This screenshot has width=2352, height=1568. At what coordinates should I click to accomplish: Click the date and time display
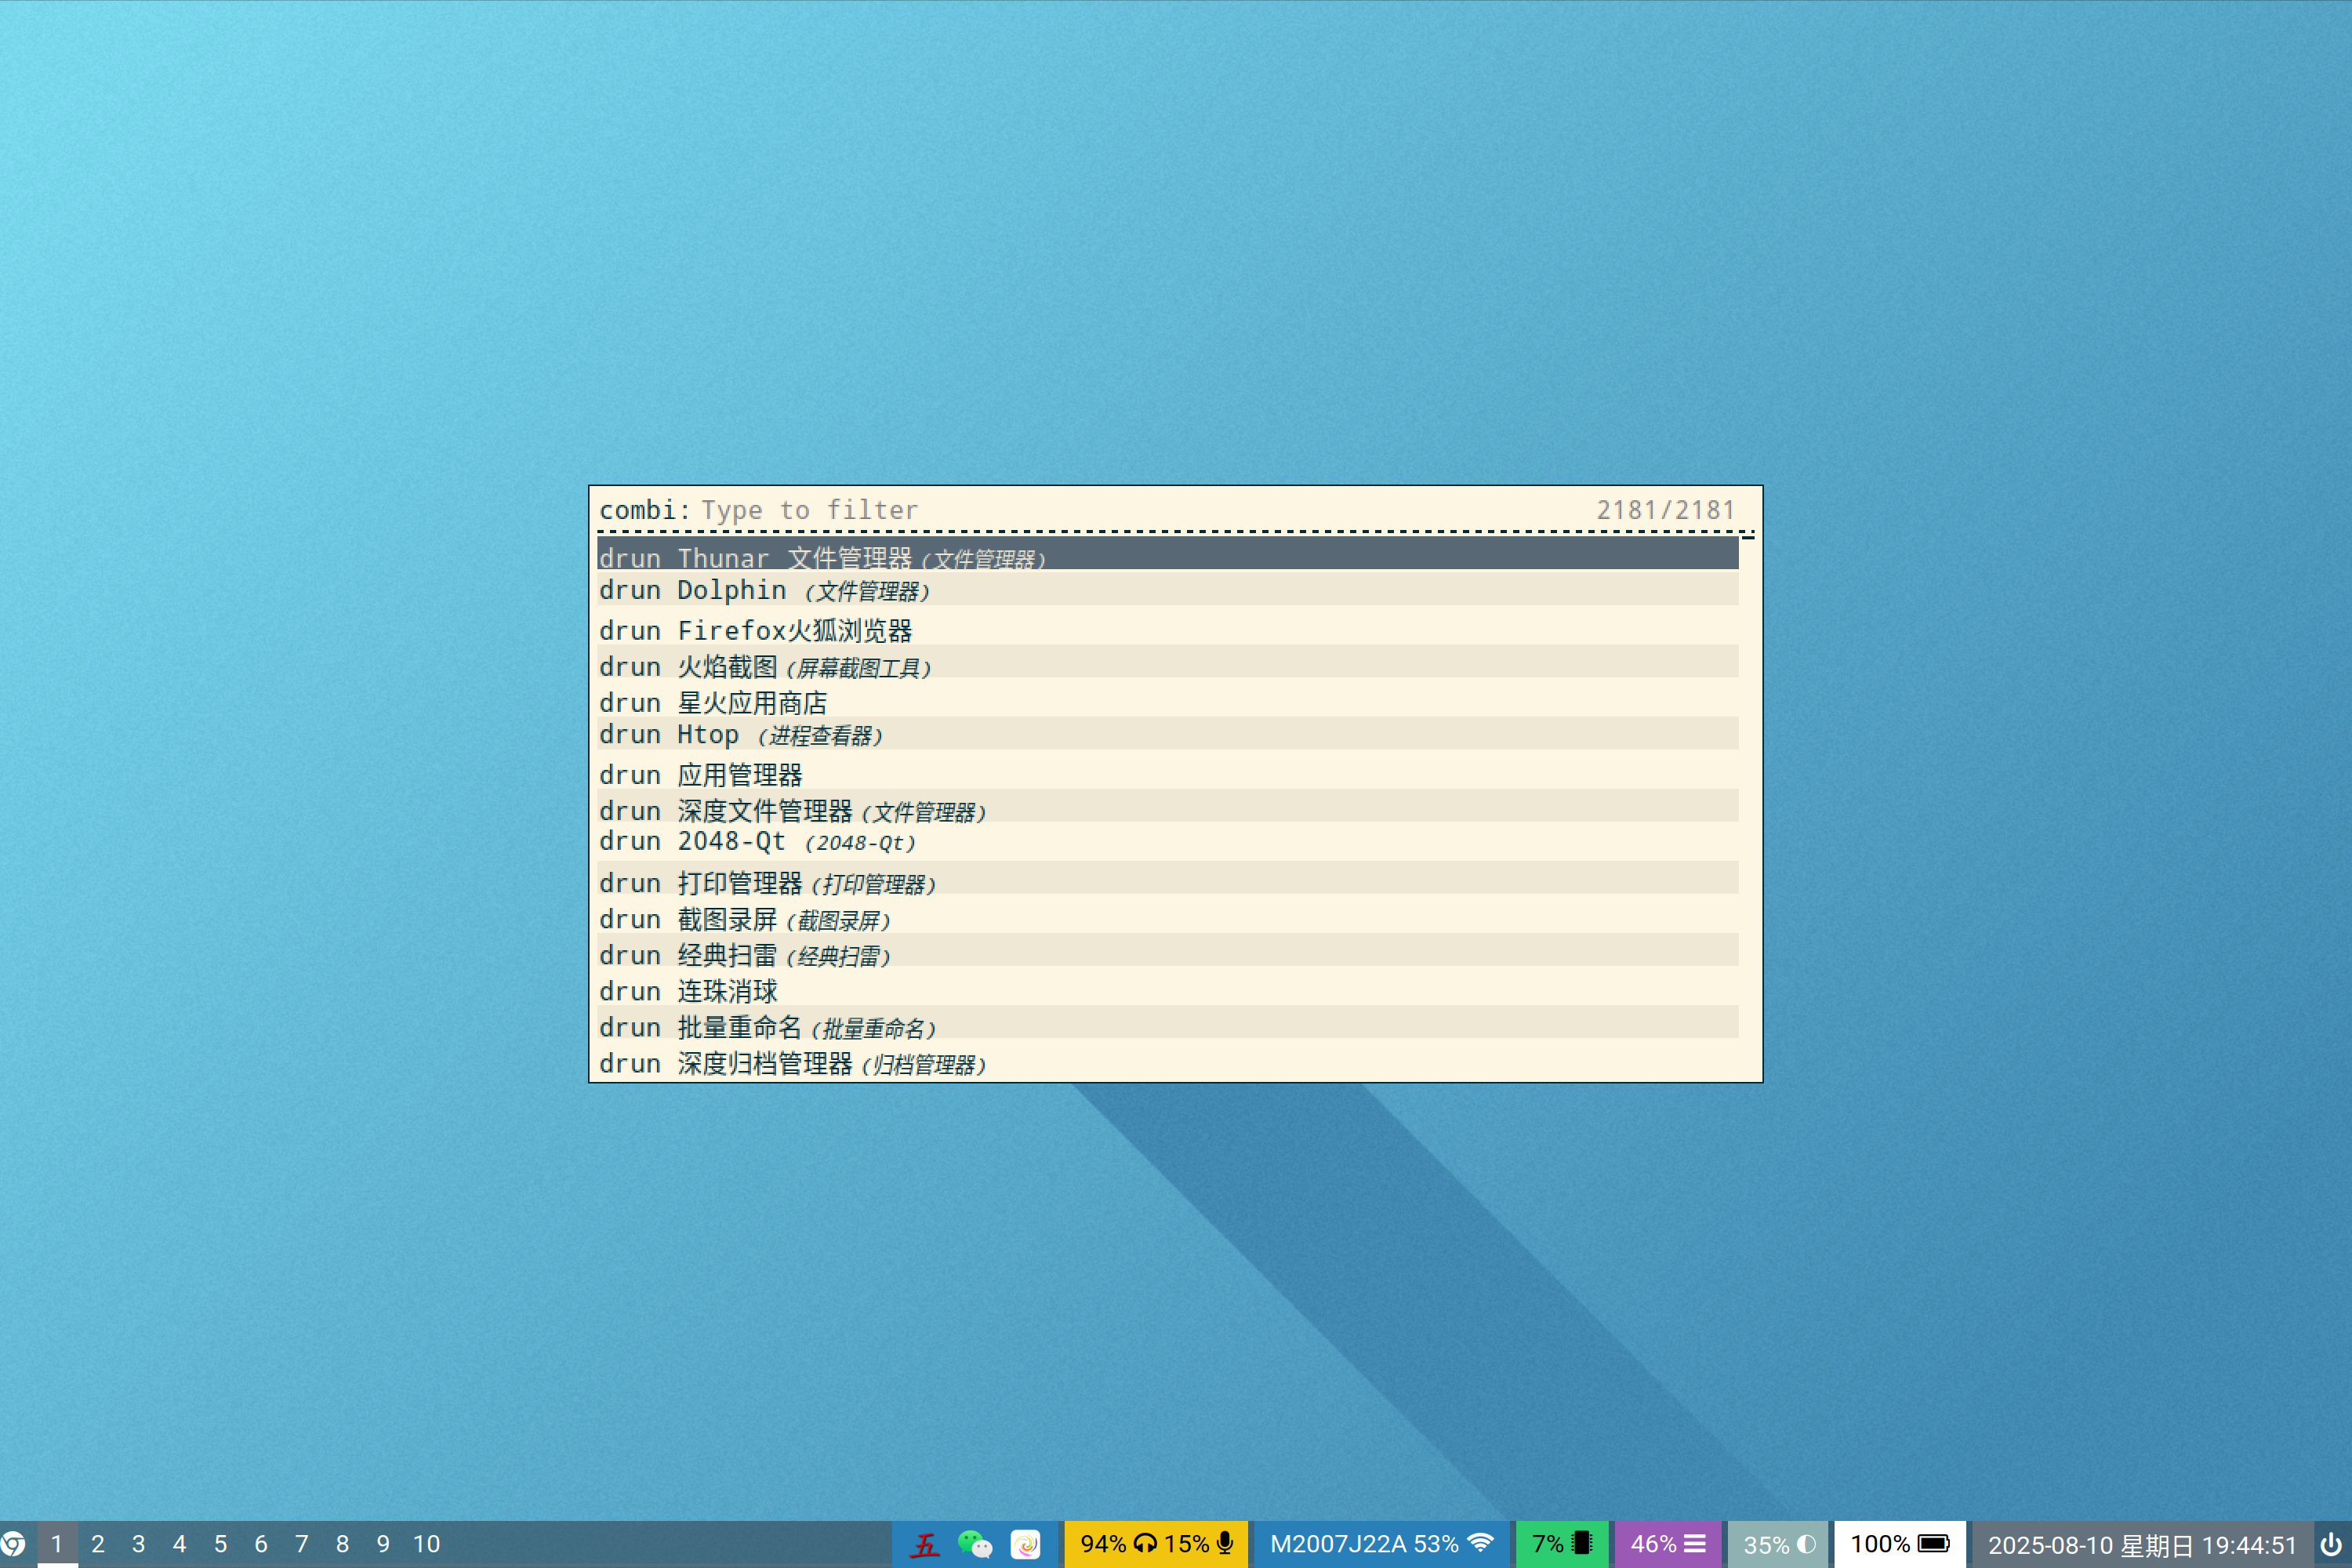(2142, 1544)
